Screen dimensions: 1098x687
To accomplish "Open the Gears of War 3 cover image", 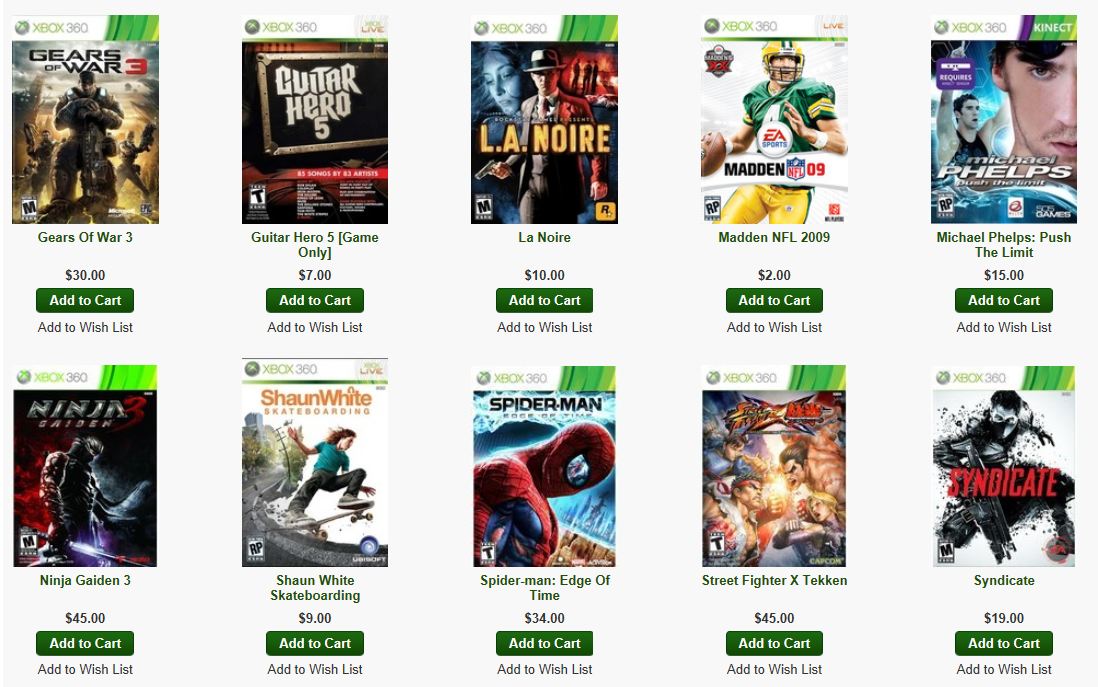I will pyautogui.click(x=85, y=119).
